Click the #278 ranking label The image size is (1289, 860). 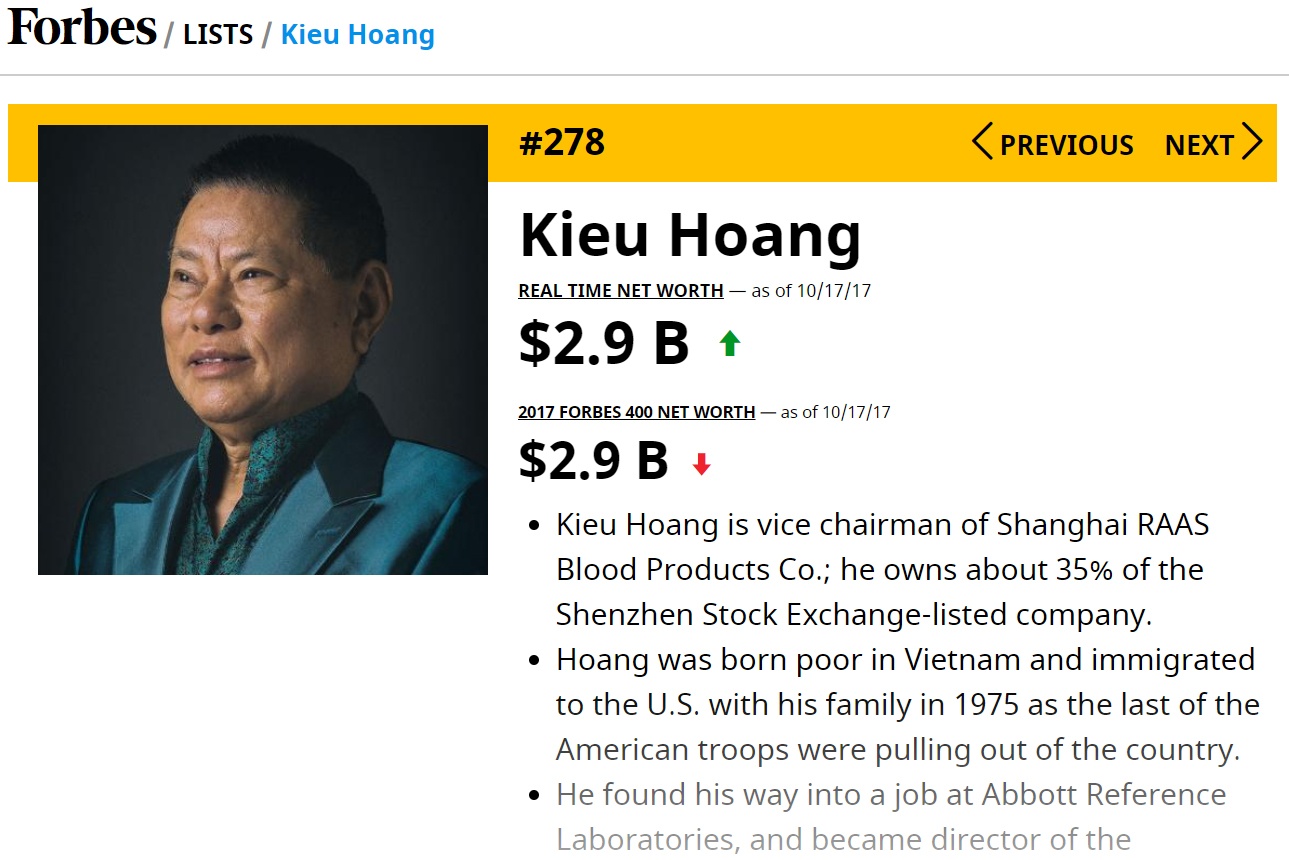coord(561,142)
